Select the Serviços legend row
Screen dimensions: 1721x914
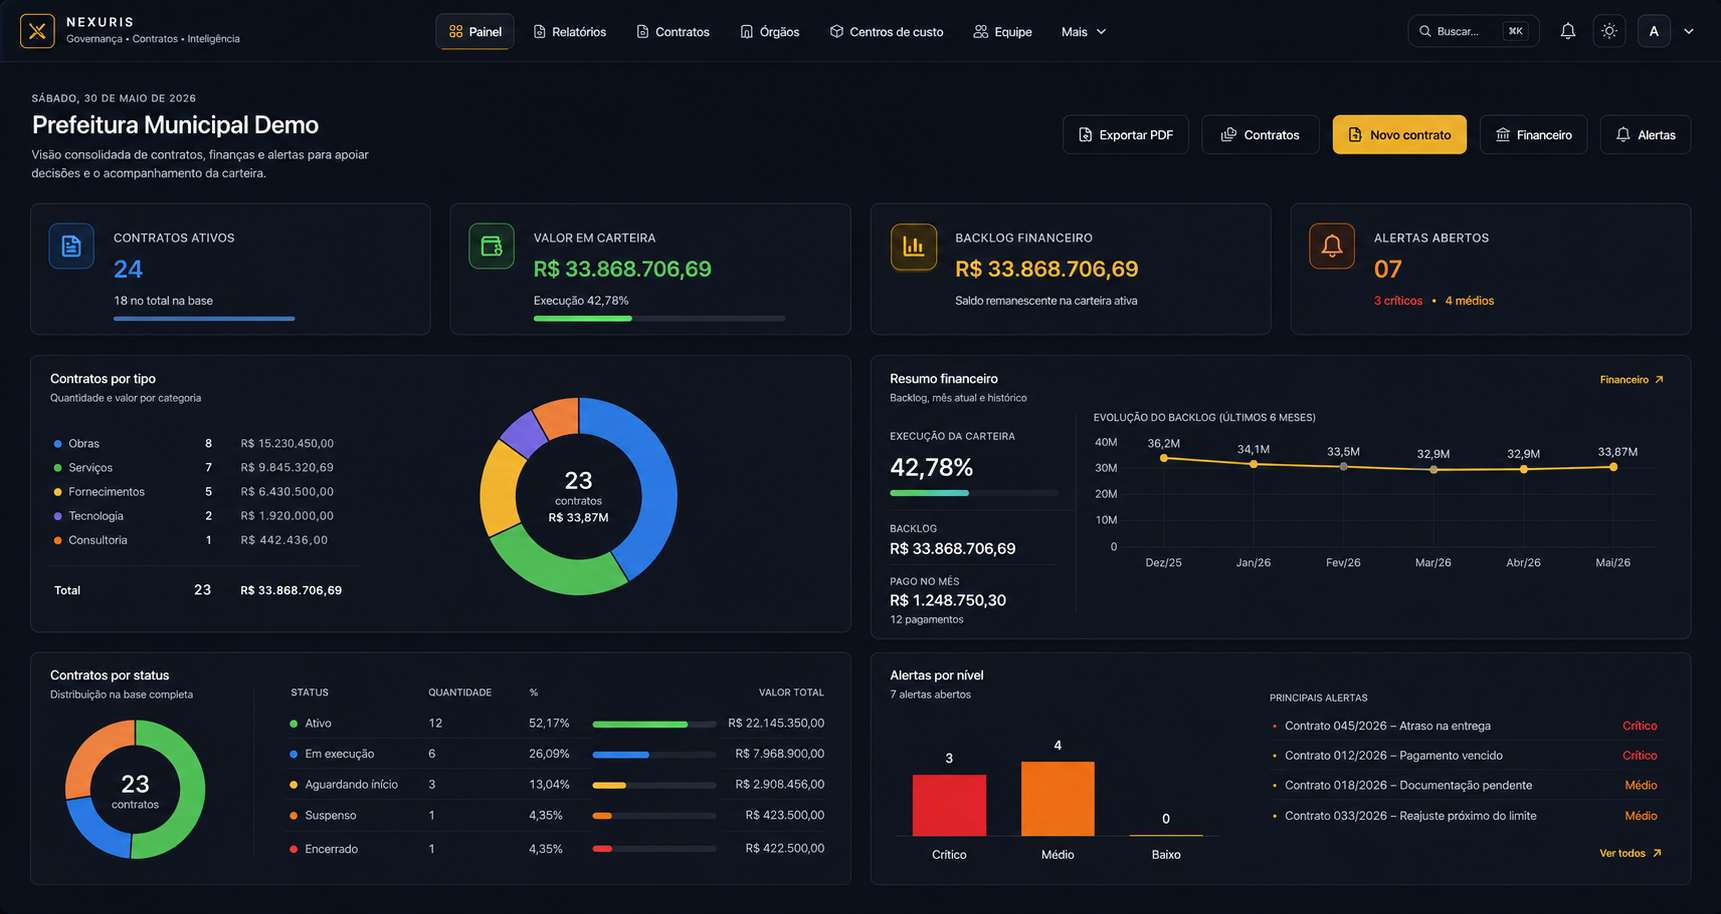coord(195,467)
